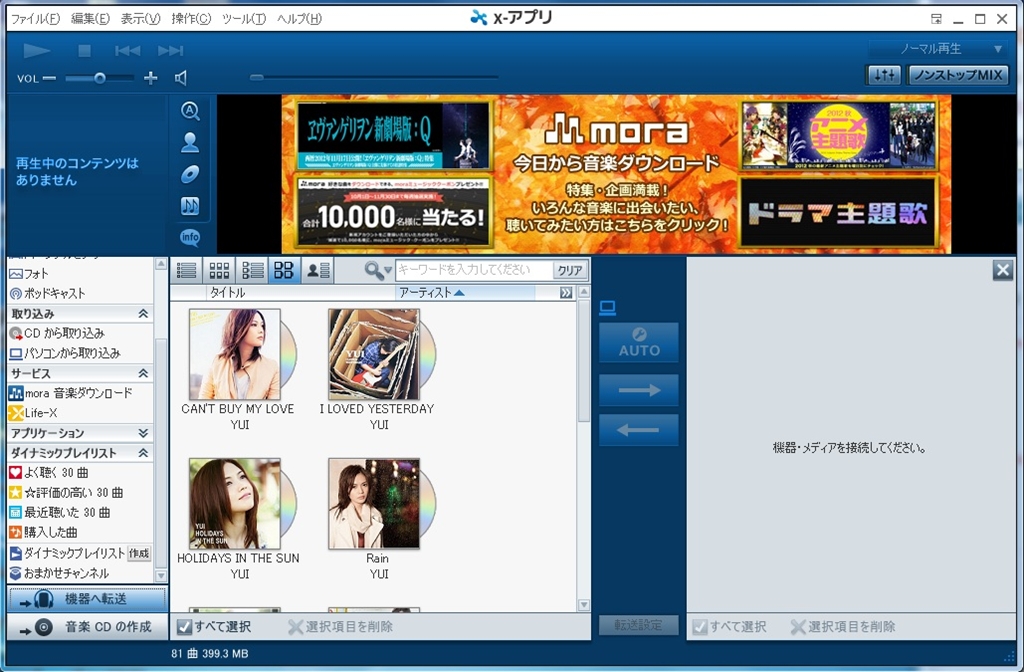The height and width of the screenshot is (672, 1024).
Task: Skip to the previous track
Action: point(127,50)
